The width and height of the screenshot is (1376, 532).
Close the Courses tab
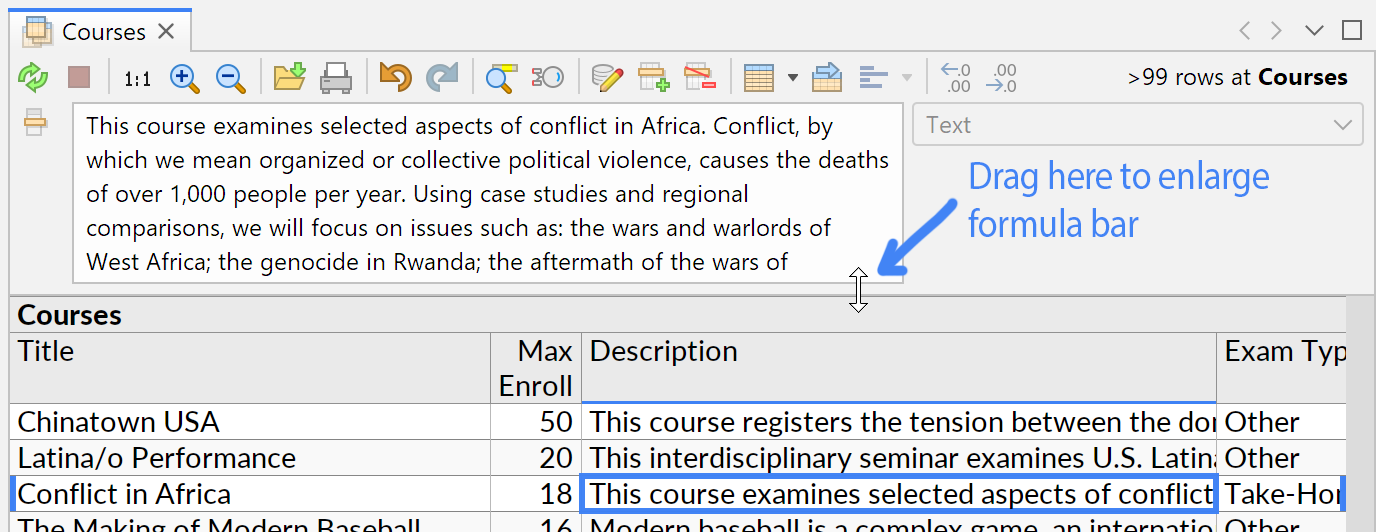tap(166, 31)
